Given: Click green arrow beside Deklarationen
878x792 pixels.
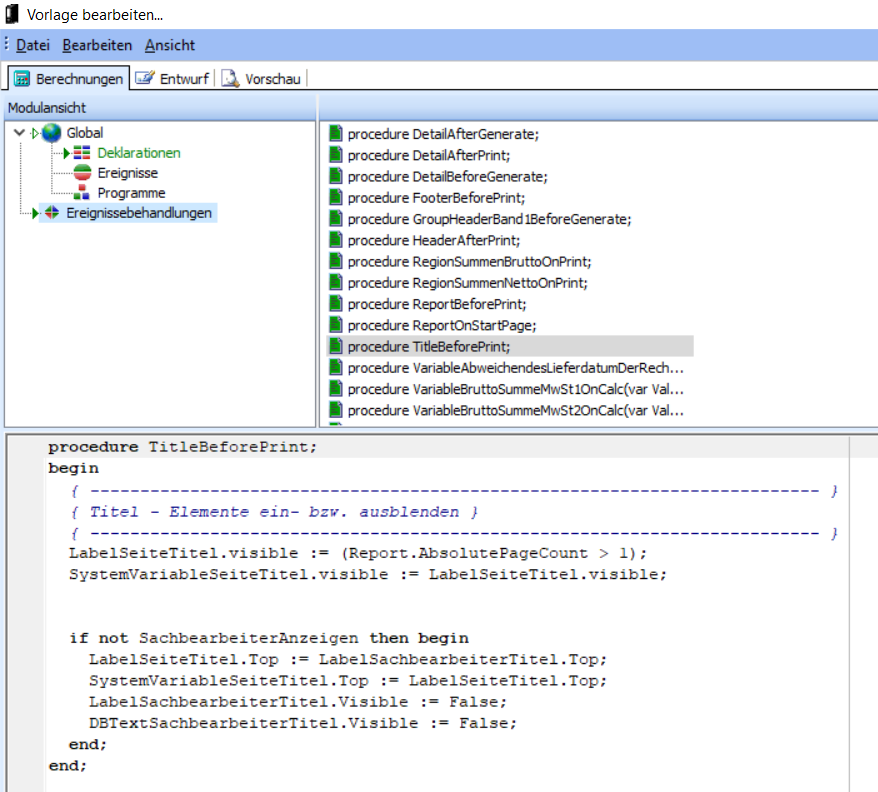Looking at the screenshot, I should click(x=67, y=153).
